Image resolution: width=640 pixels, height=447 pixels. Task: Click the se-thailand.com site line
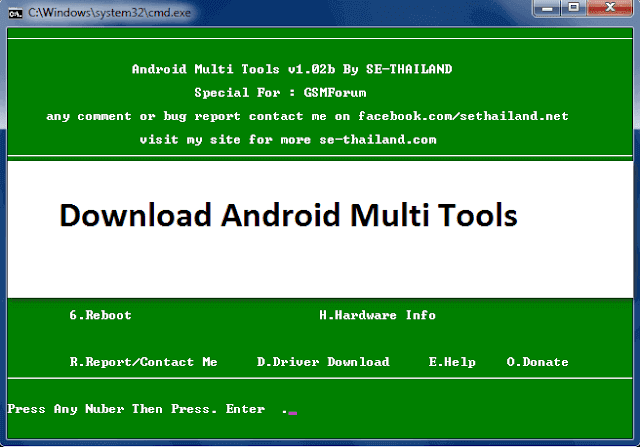pyautogui.click(x=288, y=140)
